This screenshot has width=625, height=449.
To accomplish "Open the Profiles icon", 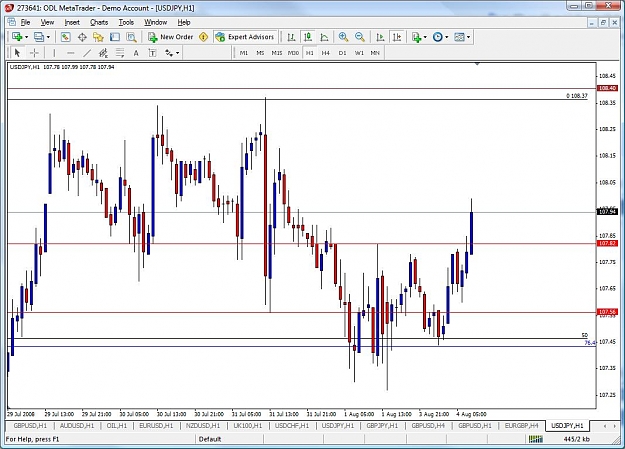I will [39, 37].
